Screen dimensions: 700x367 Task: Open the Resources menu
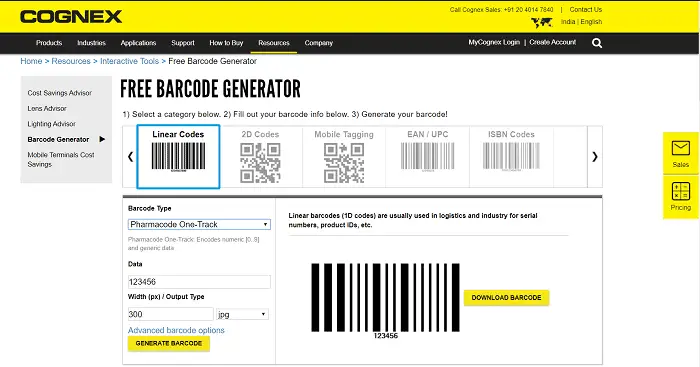point(274,43)
